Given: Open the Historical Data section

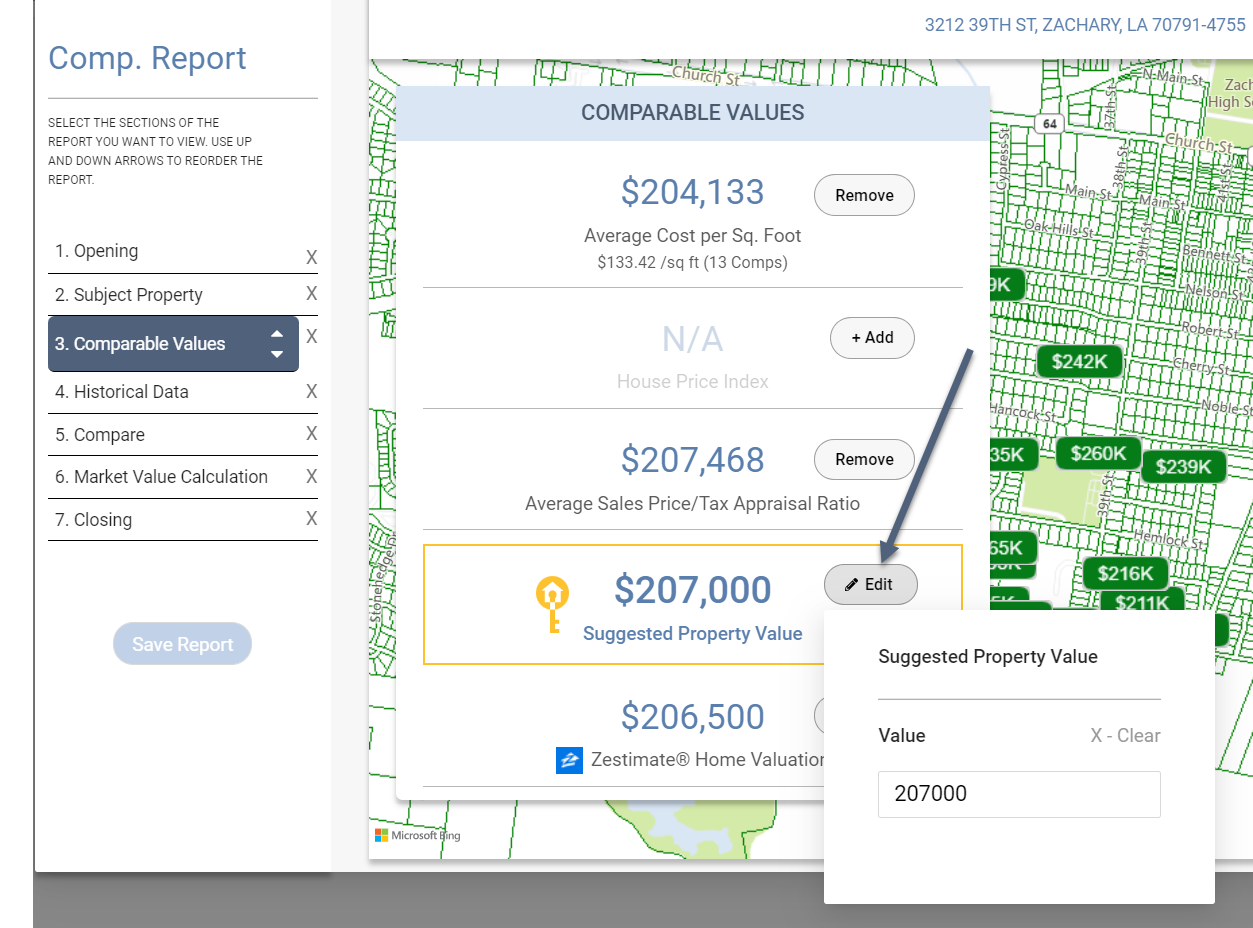Looking at the screenshot, I should (x=121, y=392).
